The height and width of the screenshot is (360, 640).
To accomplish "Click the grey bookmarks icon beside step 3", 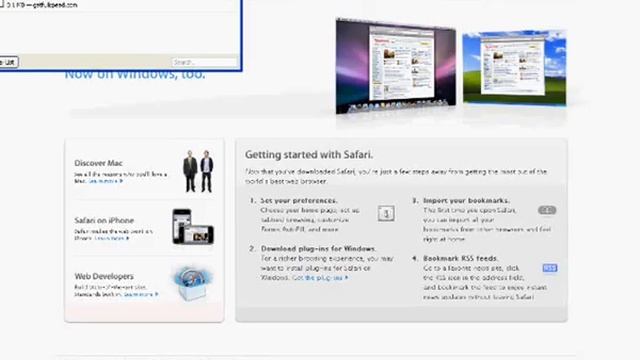I will pyautogui.click(x=547, y=210).
